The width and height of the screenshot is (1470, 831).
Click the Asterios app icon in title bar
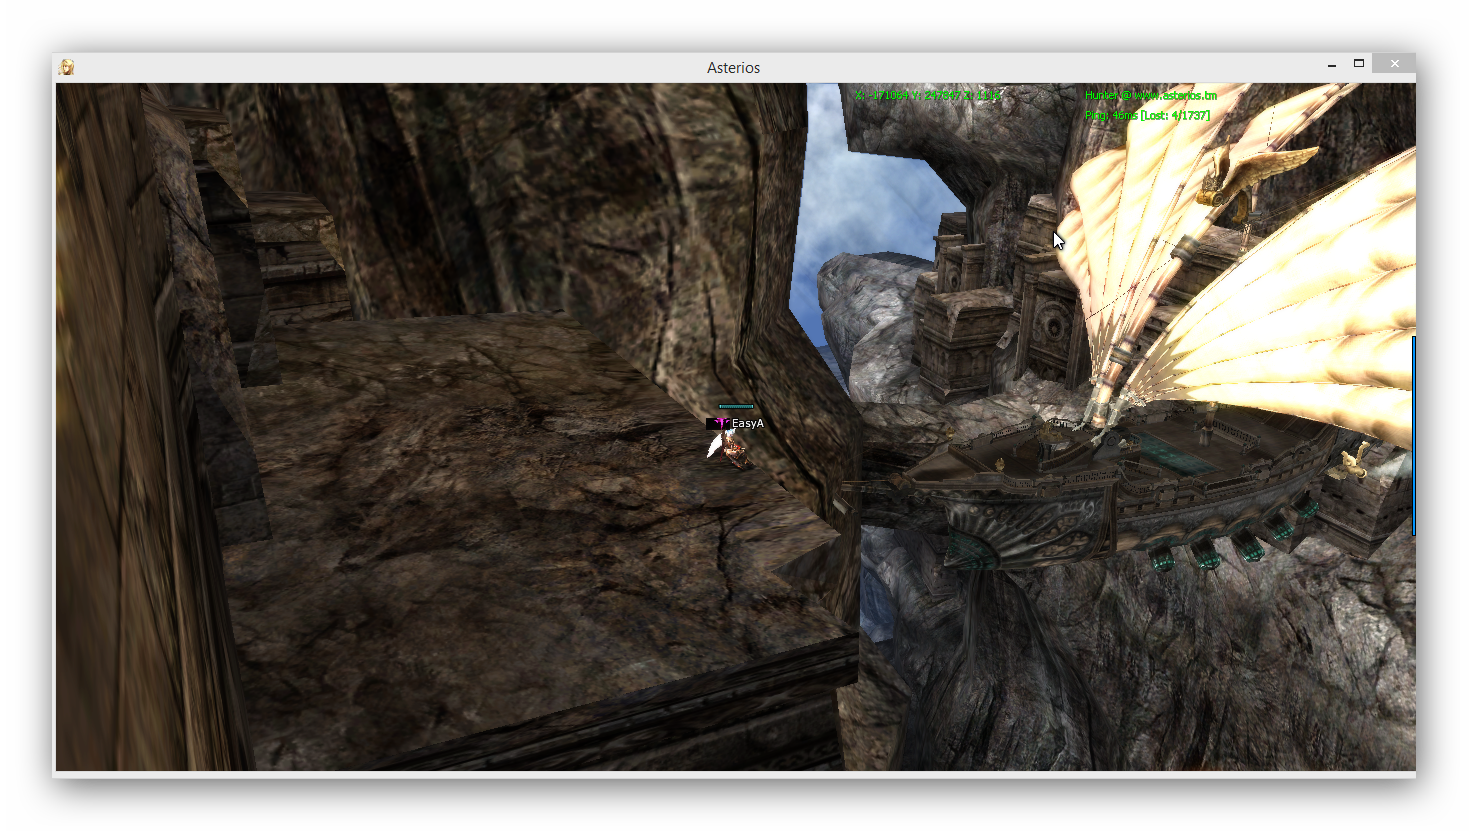coord(66,67)
